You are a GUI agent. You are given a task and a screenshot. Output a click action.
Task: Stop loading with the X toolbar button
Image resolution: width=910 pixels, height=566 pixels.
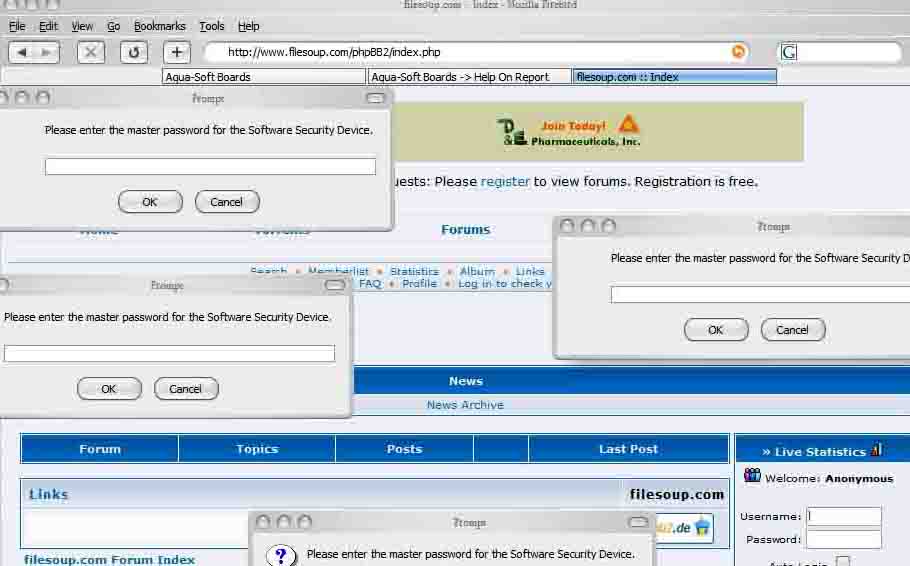pyautogui.click(x=91, y=52)
